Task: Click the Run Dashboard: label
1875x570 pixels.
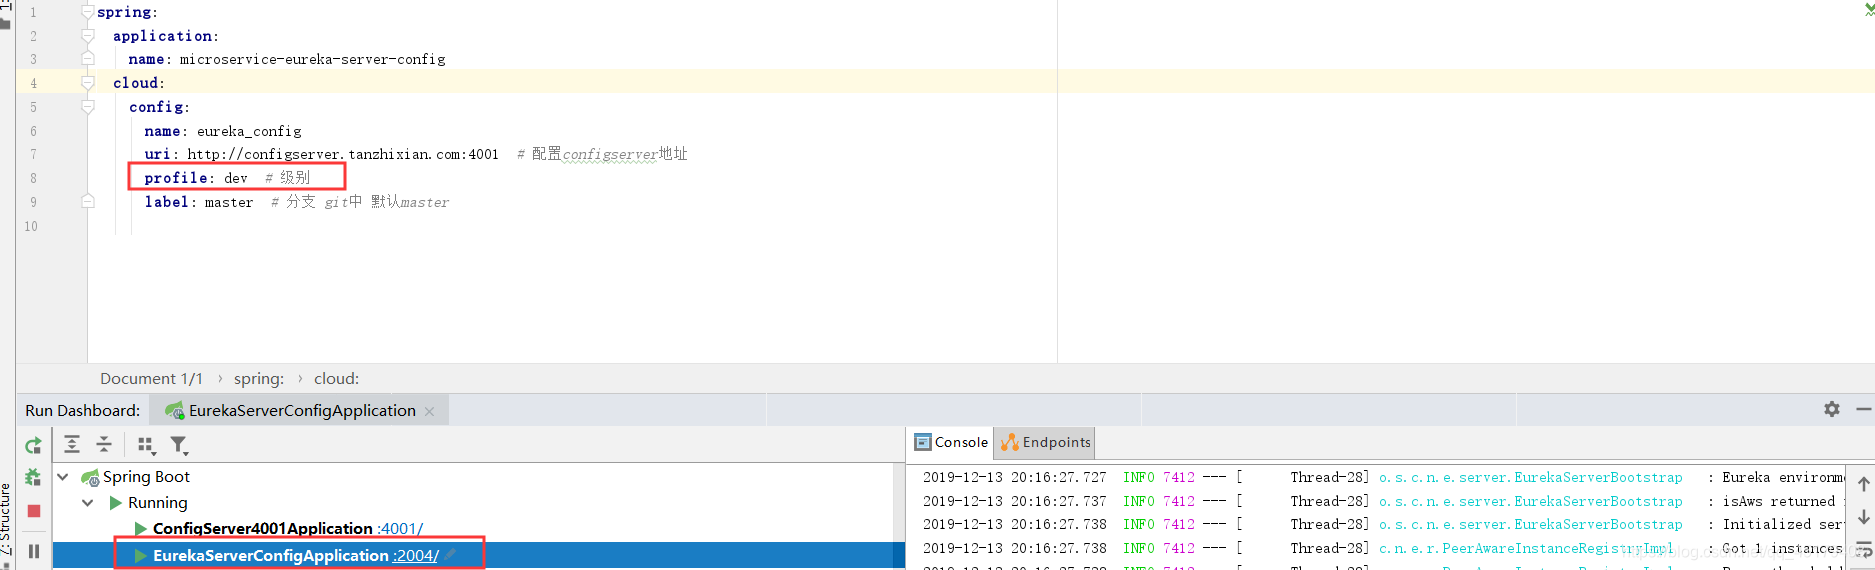Action: pyautogui.click(x=83, y=410)
